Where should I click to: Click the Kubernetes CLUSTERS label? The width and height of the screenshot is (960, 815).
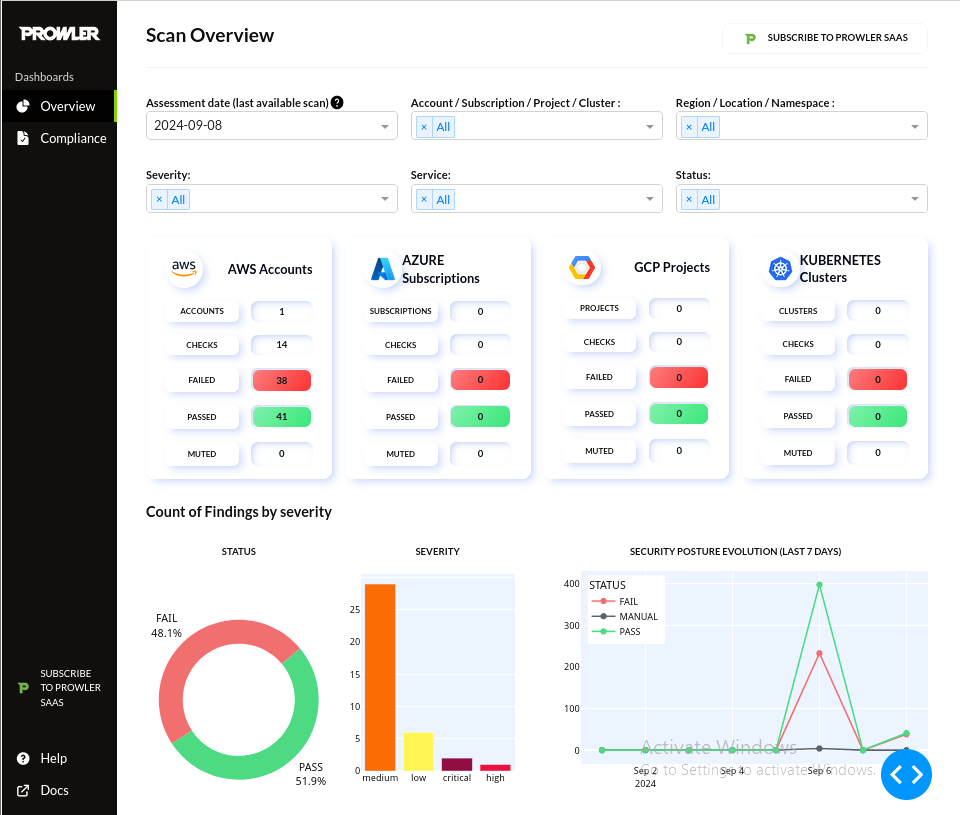click(798, 311)
